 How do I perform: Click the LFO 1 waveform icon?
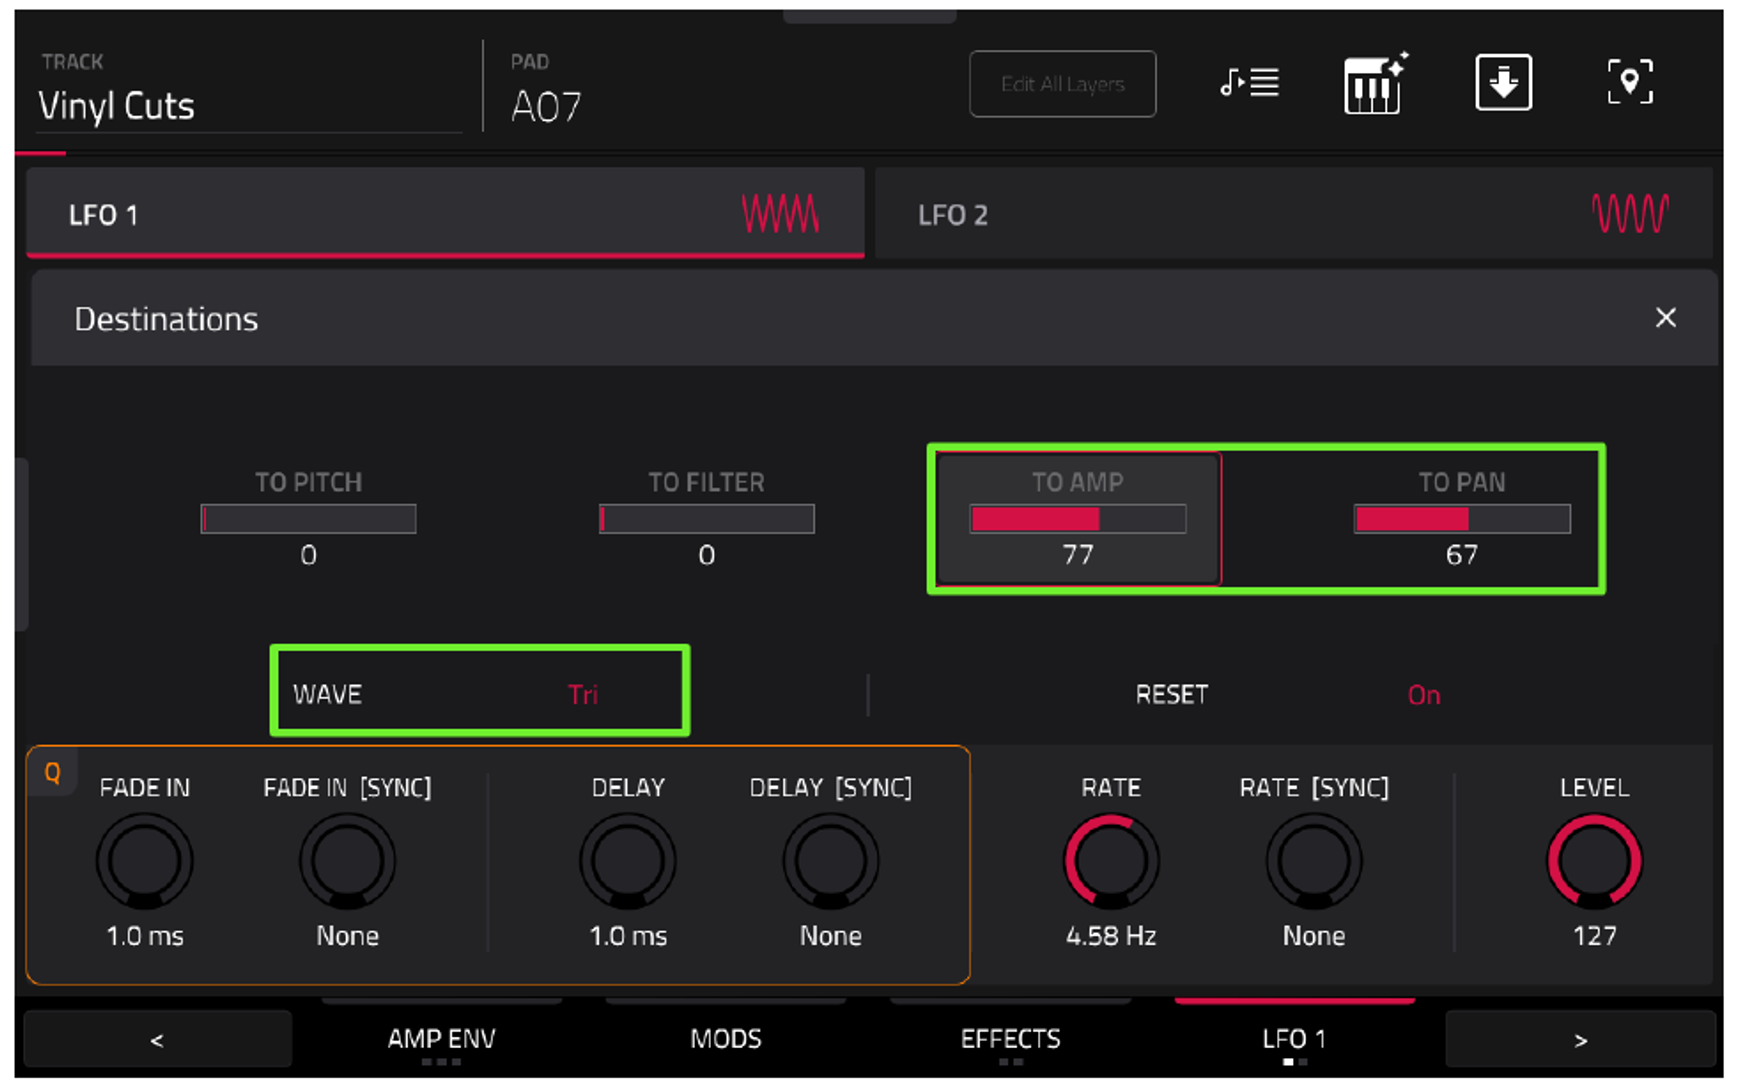coord(780,214)
